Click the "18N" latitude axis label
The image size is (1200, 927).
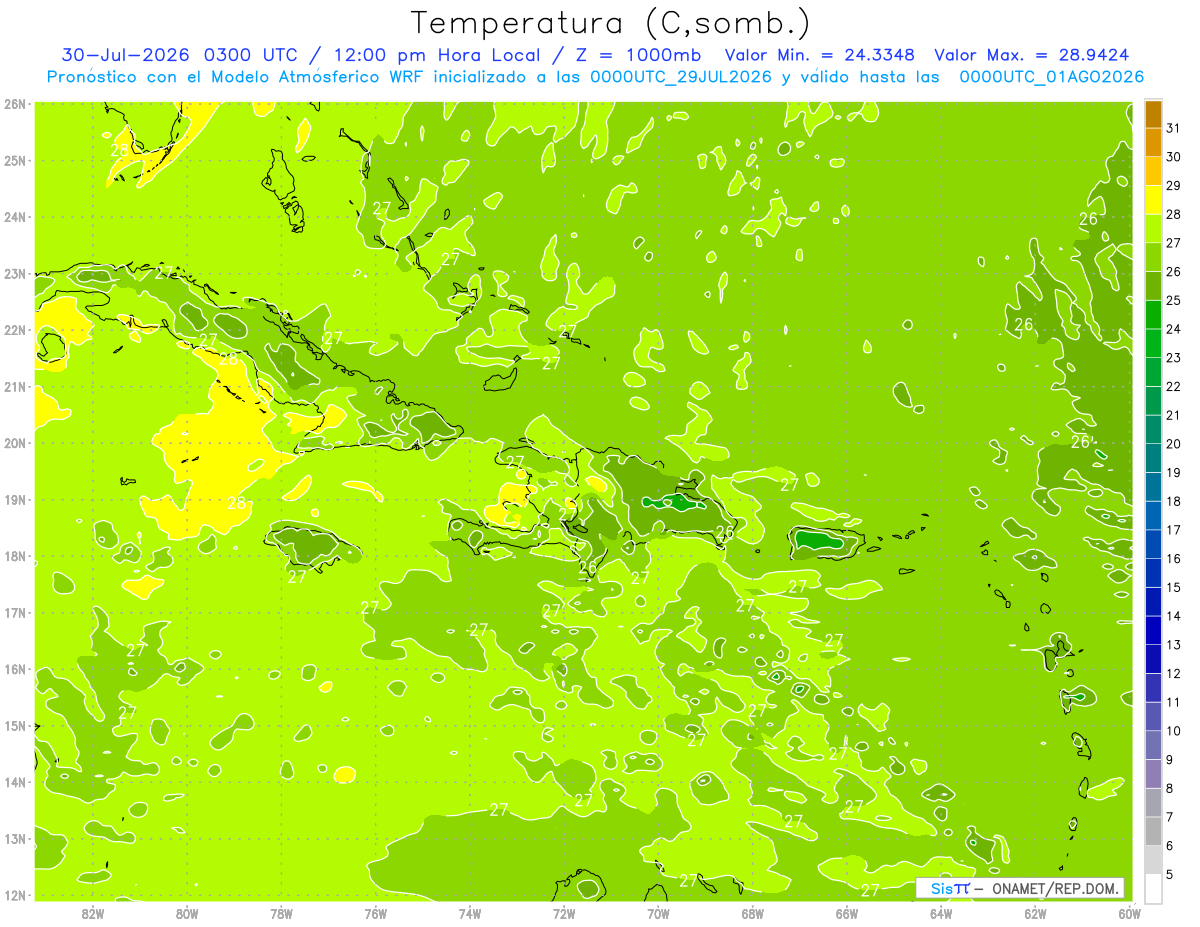[x=14, y=556]
